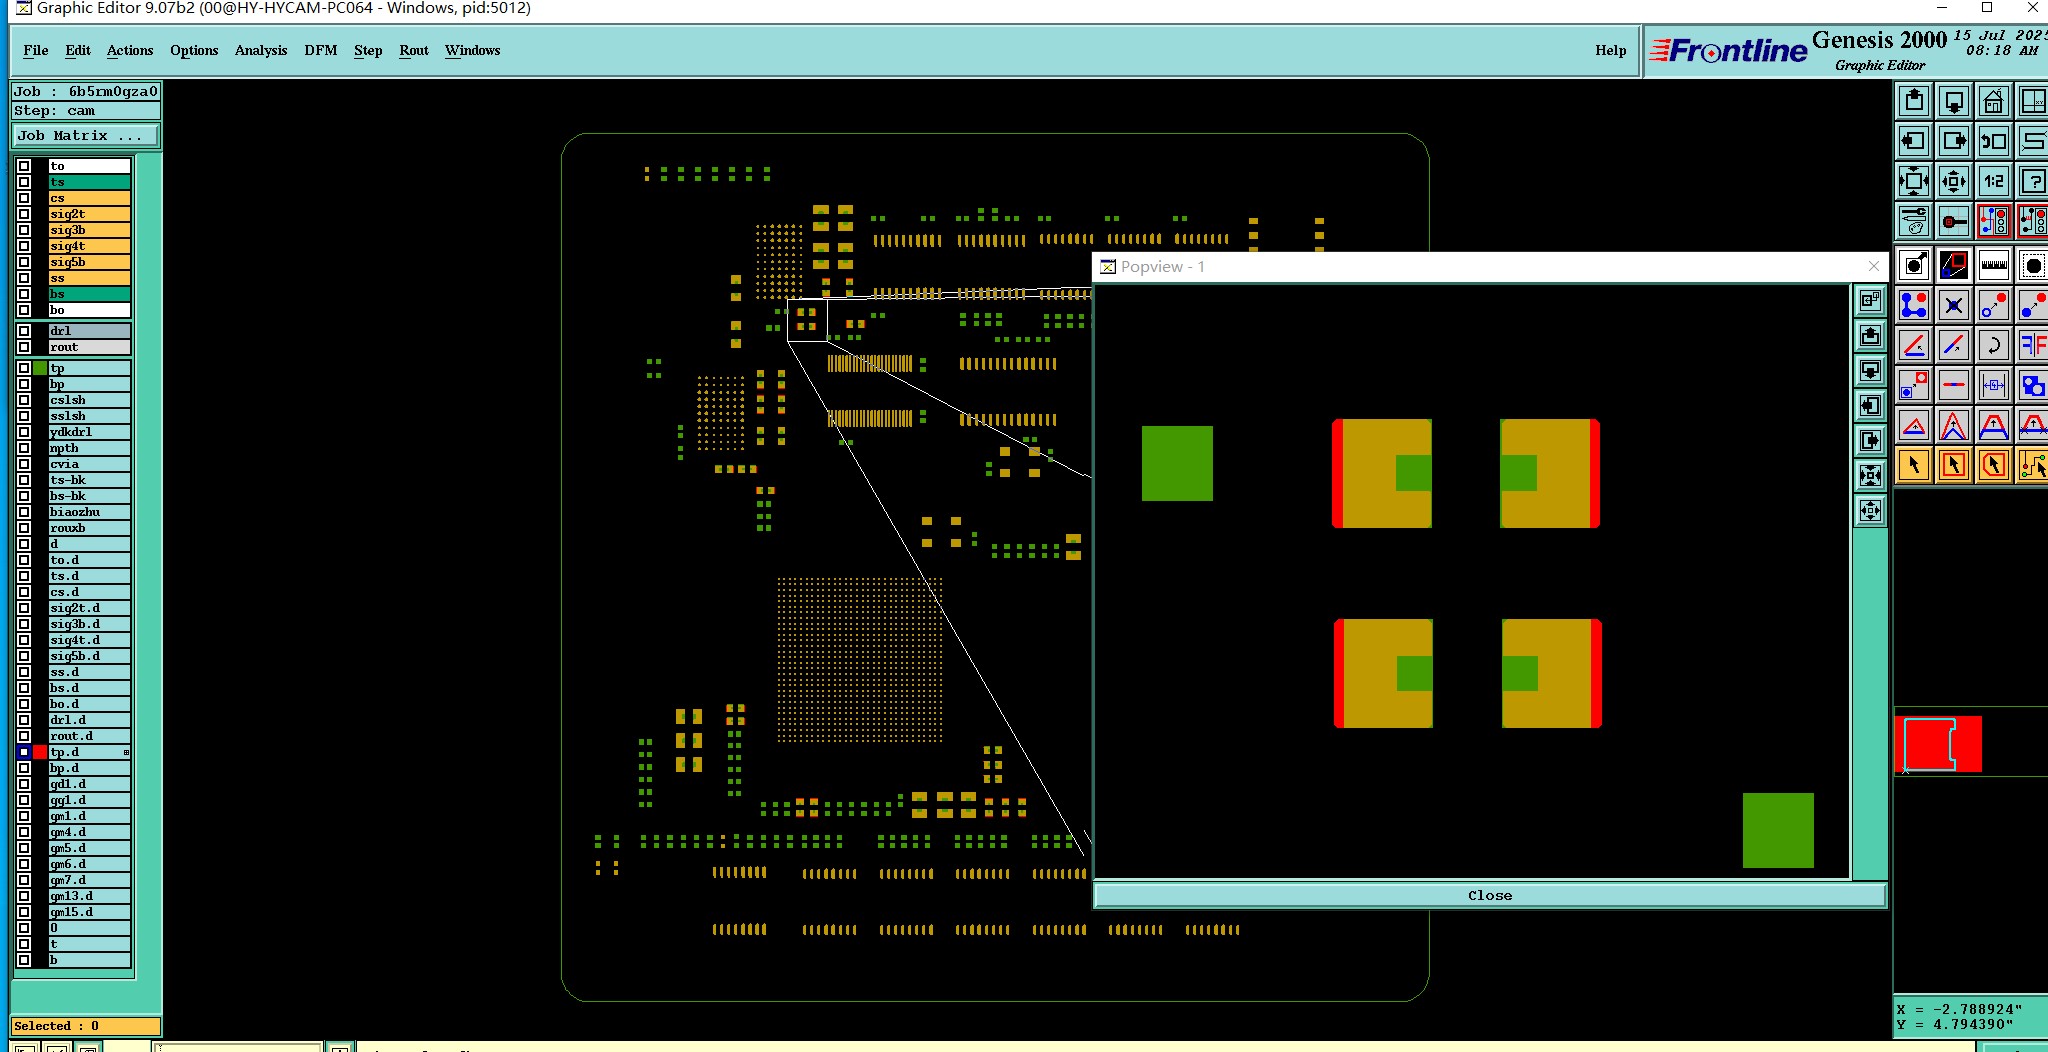Click the zoom out icon in main toolbar

pyautogui.click(x=1954, y=181)
